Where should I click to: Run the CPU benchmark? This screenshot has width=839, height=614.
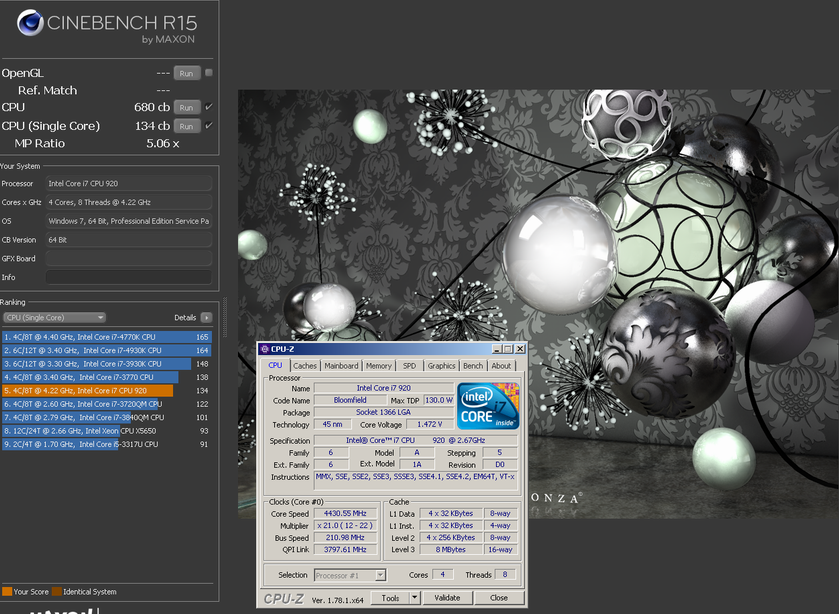(x=186, y=108)
